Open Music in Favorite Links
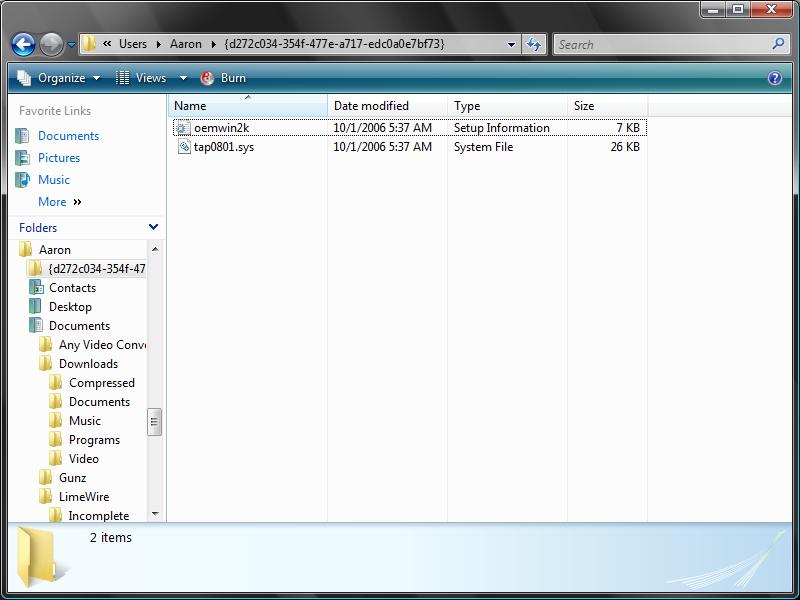This screenshot has height=600, width=800. (54, 180)
